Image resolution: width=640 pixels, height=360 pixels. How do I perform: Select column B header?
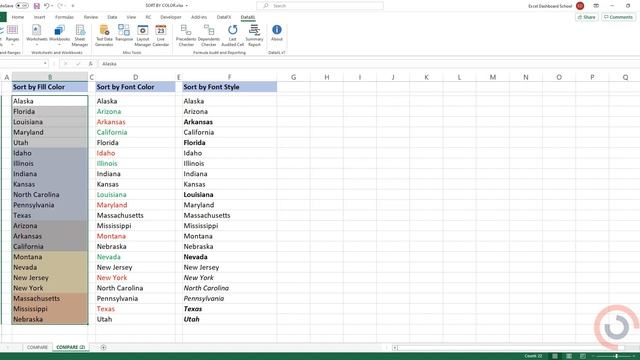[50, 77]
